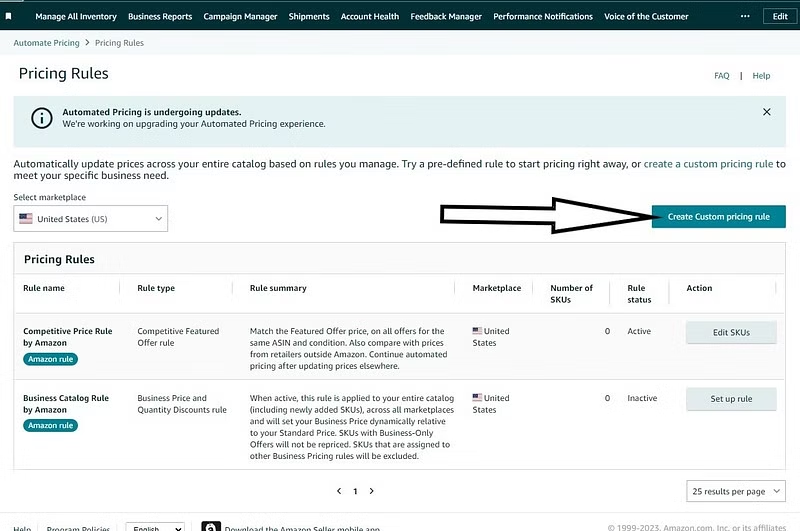Click the Automate Pricing breadcrumb

46,43
